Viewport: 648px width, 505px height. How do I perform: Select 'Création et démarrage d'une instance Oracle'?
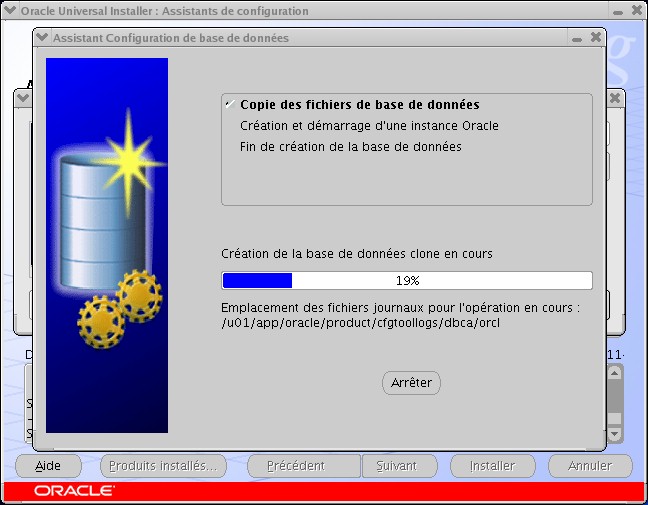(369, 126)
